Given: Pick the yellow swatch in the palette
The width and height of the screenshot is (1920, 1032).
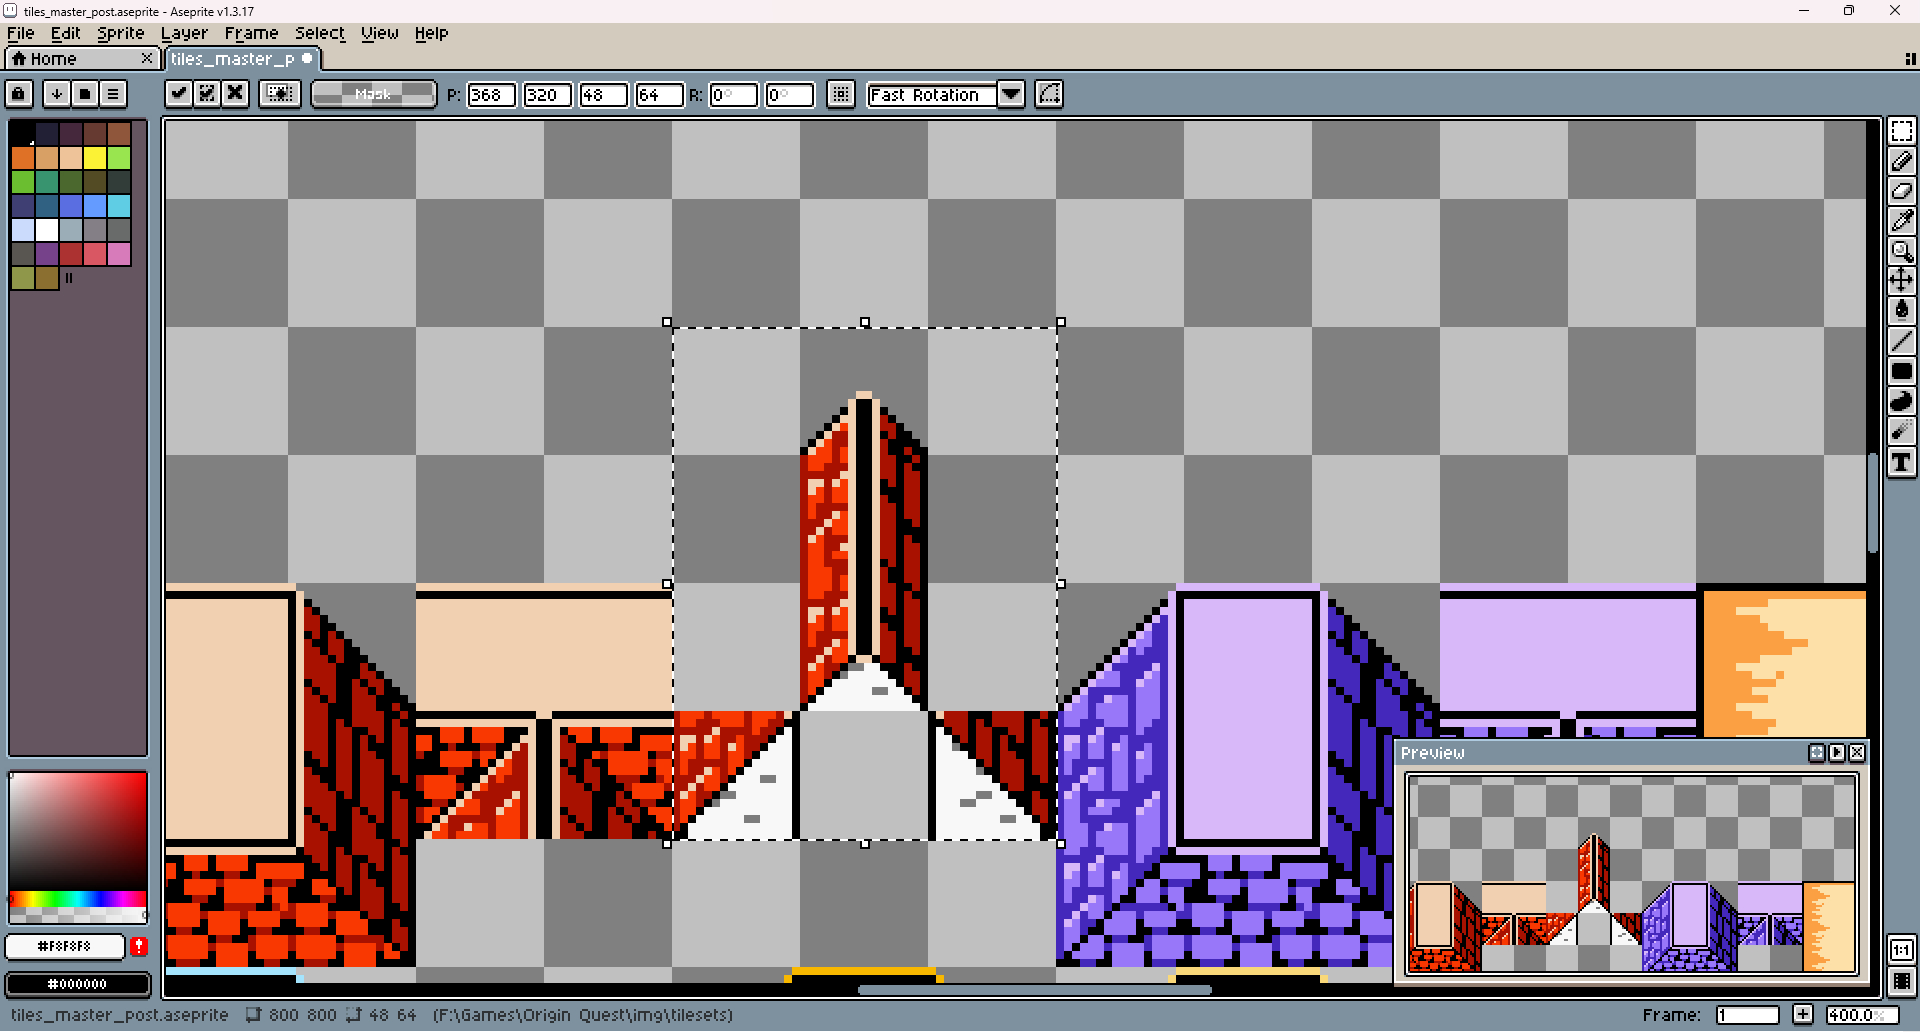Looking at the screenshot, I should pyautogui.click(x=95, y=158).
